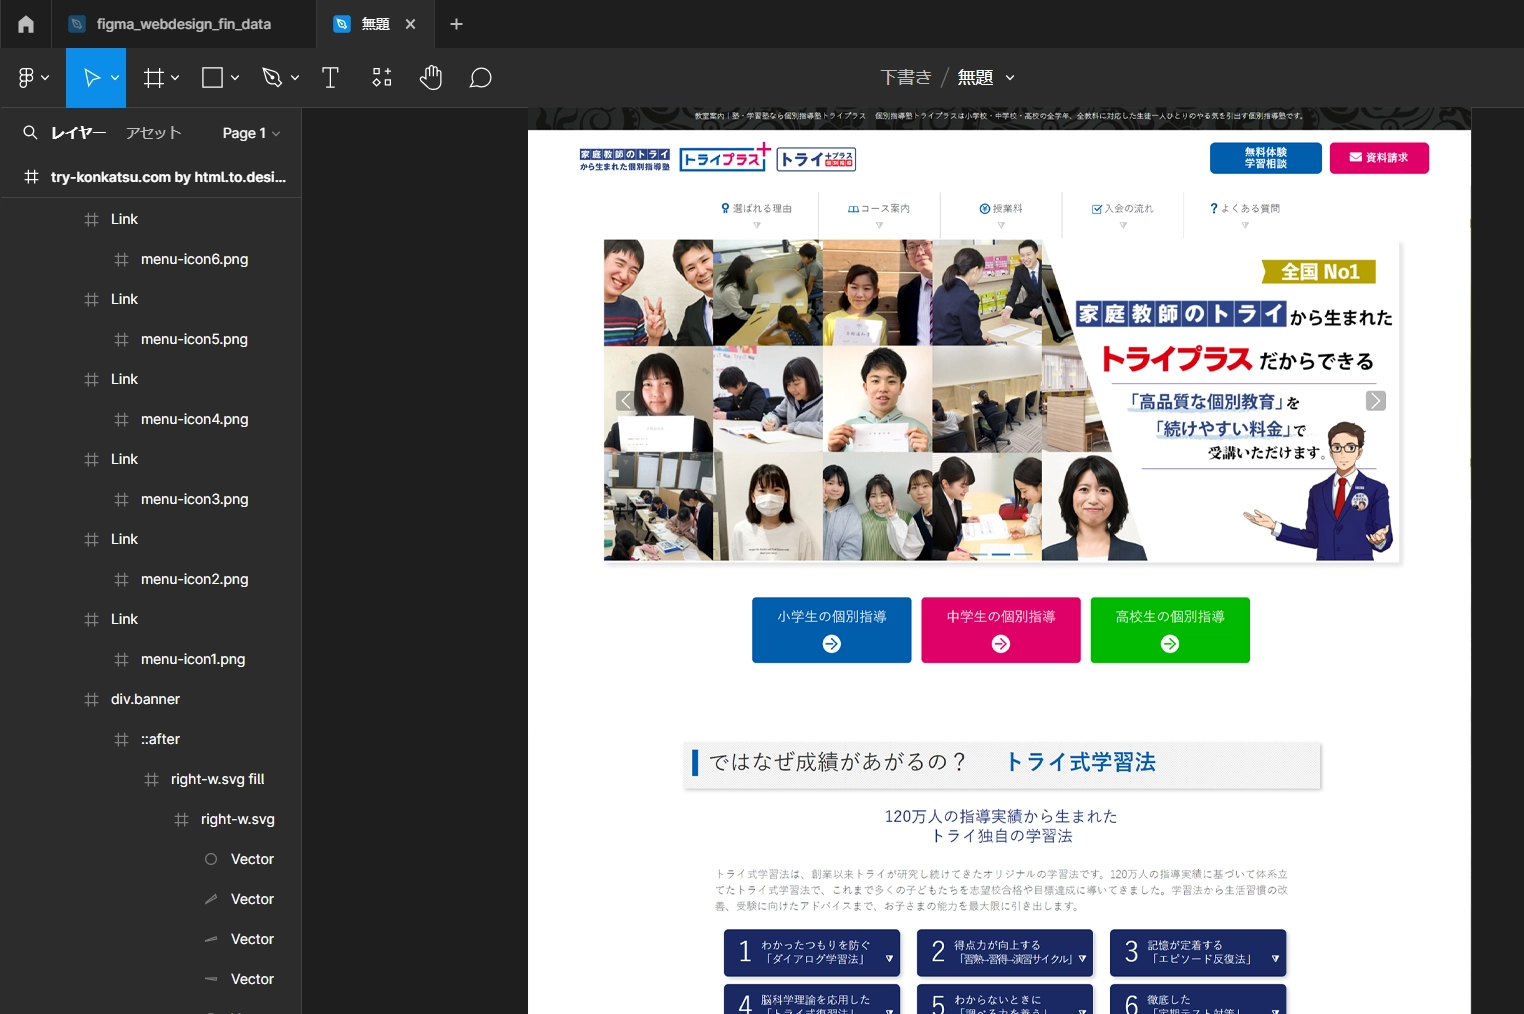Click 中学生の個別指導 pink button

coord(1001,630)
